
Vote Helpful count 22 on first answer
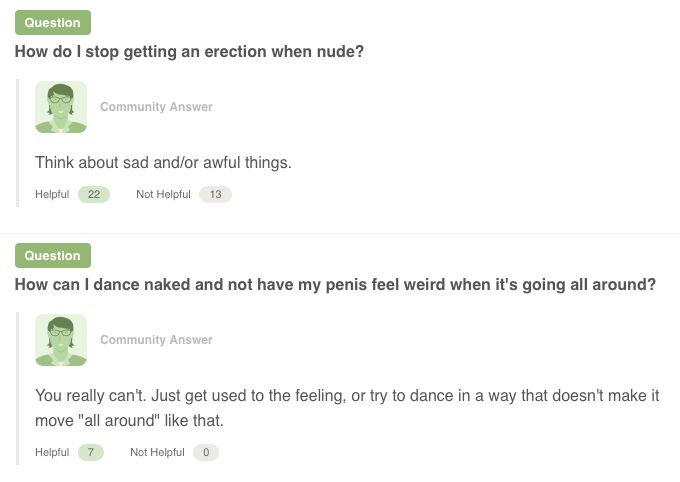(93, 195)
